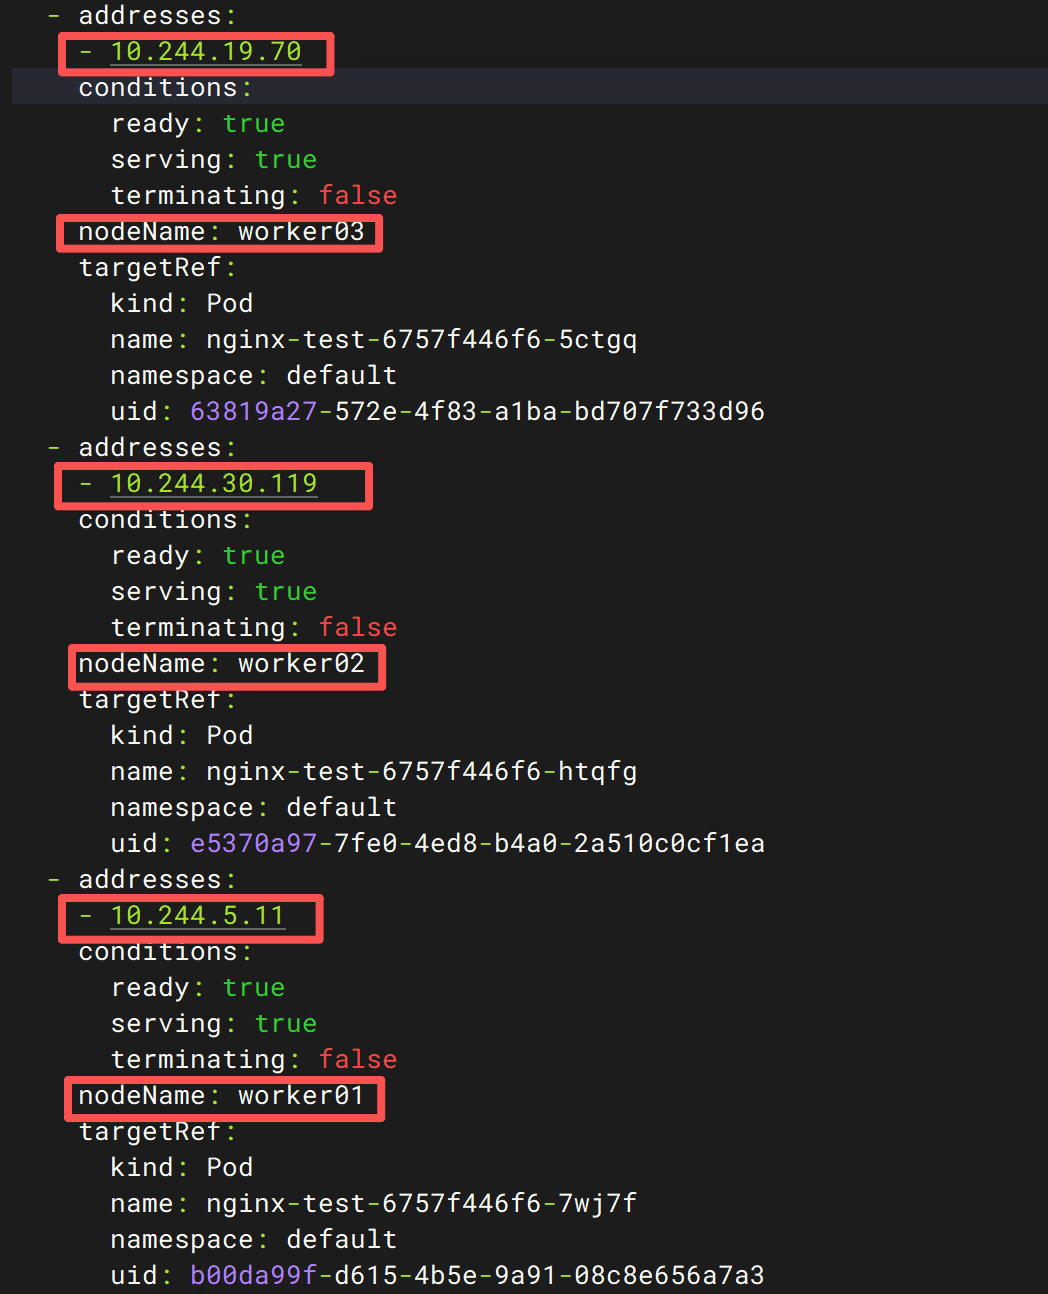Screen dimensions: 1048x1294
Task: Click the uid value starting with 63819a27
Action: pyautogui.click(x=477, y=411)
